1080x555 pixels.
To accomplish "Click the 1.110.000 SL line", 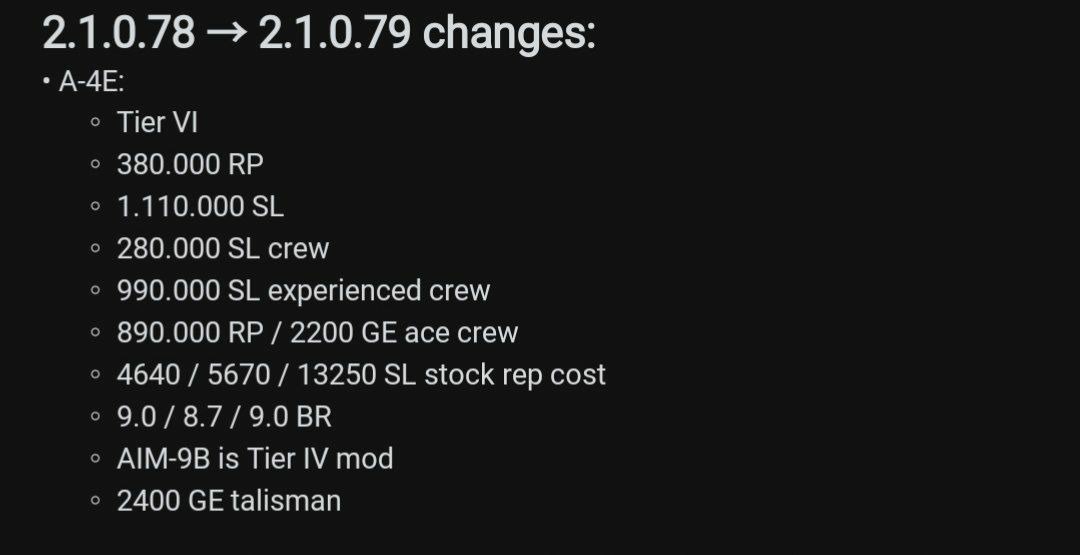I will pos(200,207).
